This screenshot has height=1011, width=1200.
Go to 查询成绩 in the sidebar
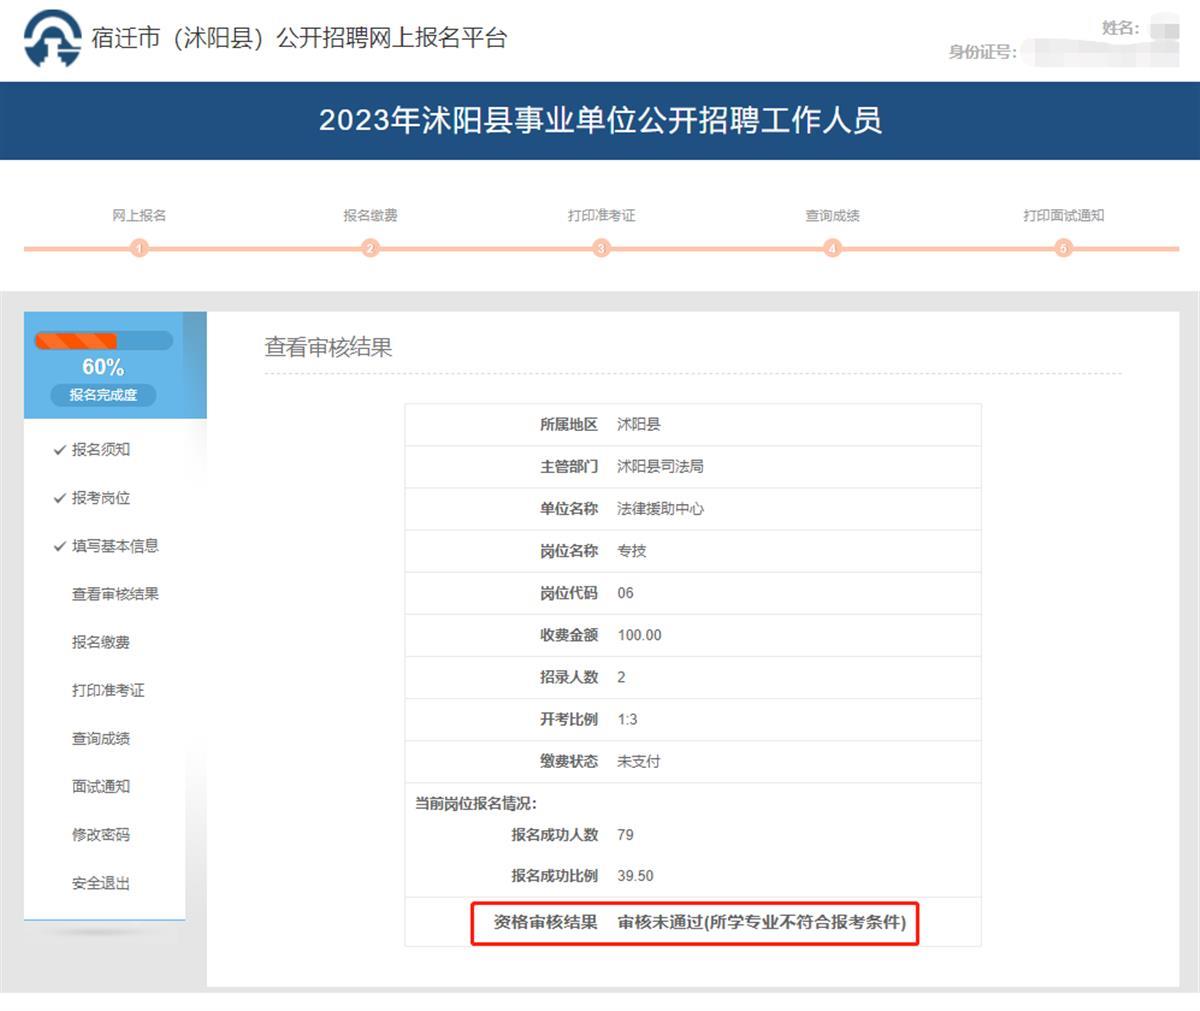pyautogui.click(x=101, y=738)
